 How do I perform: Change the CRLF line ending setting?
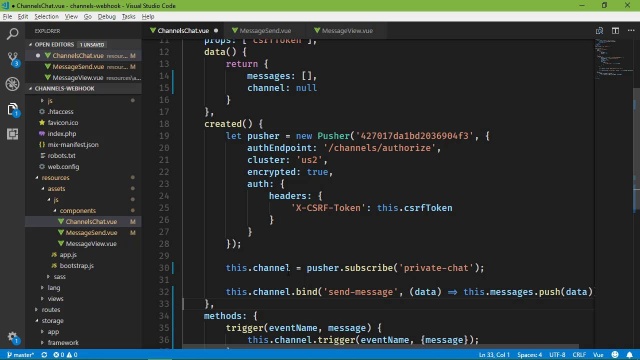[579, 355]
